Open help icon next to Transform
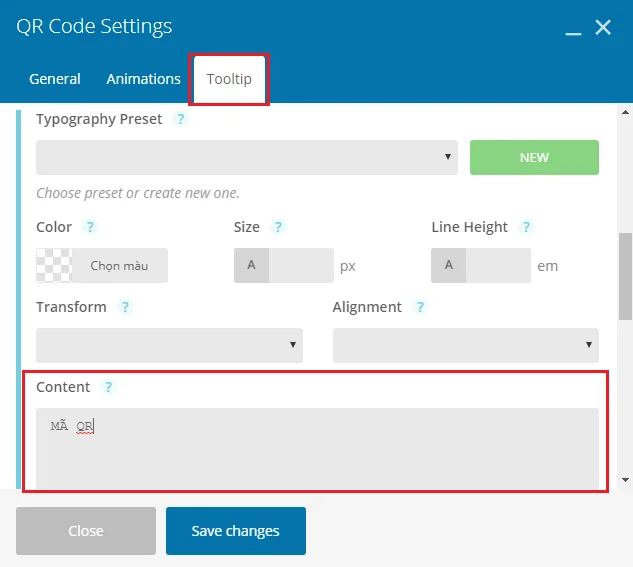Screen dimensions: 633x567 [x=125, y=307]
